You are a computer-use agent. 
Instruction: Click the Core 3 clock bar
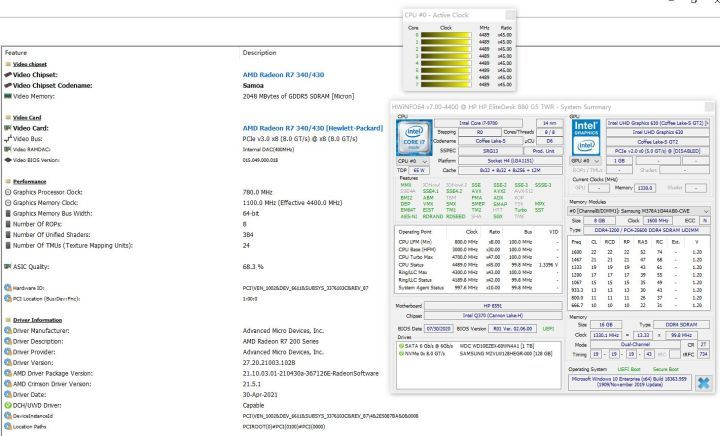coord(446,56)
